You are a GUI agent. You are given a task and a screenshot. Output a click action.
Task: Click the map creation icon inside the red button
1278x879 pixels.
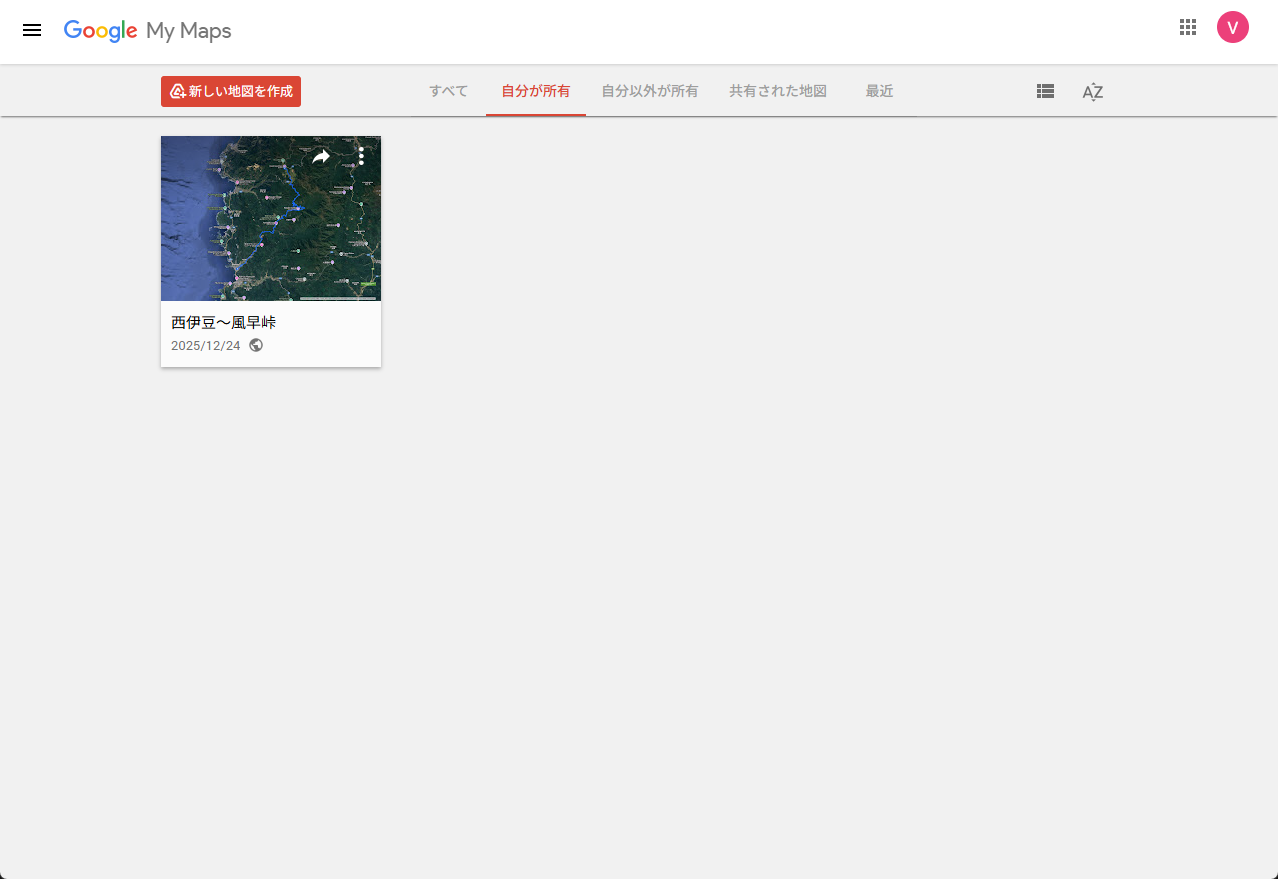click(x=178, y=90)
